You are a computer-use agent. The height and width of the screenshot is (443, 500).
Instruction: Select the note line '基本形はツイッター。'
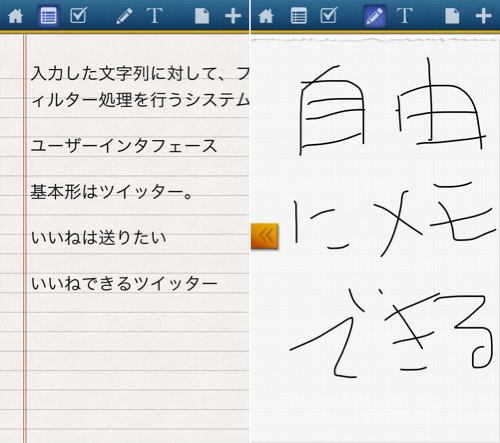pyautogui.click(x=112, y=192)
